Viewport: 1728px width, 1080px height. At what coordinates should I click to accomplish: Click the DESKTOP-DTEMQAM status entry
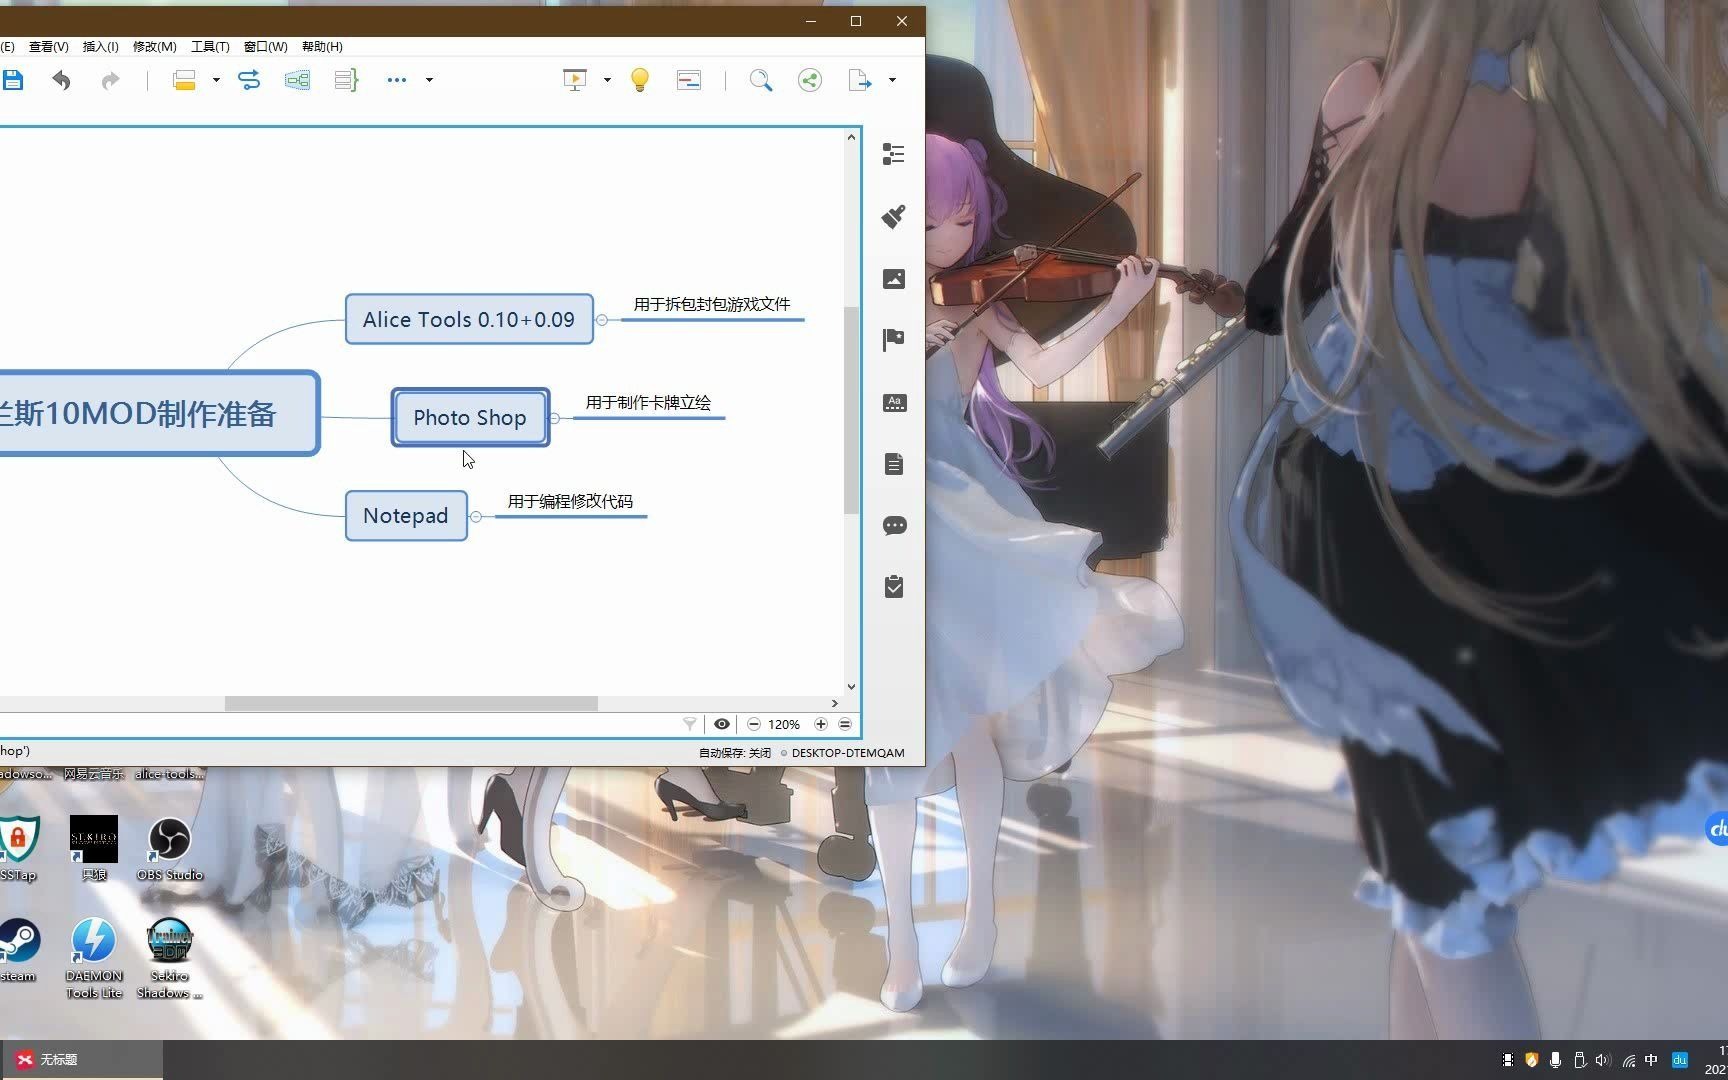point(848,753)
